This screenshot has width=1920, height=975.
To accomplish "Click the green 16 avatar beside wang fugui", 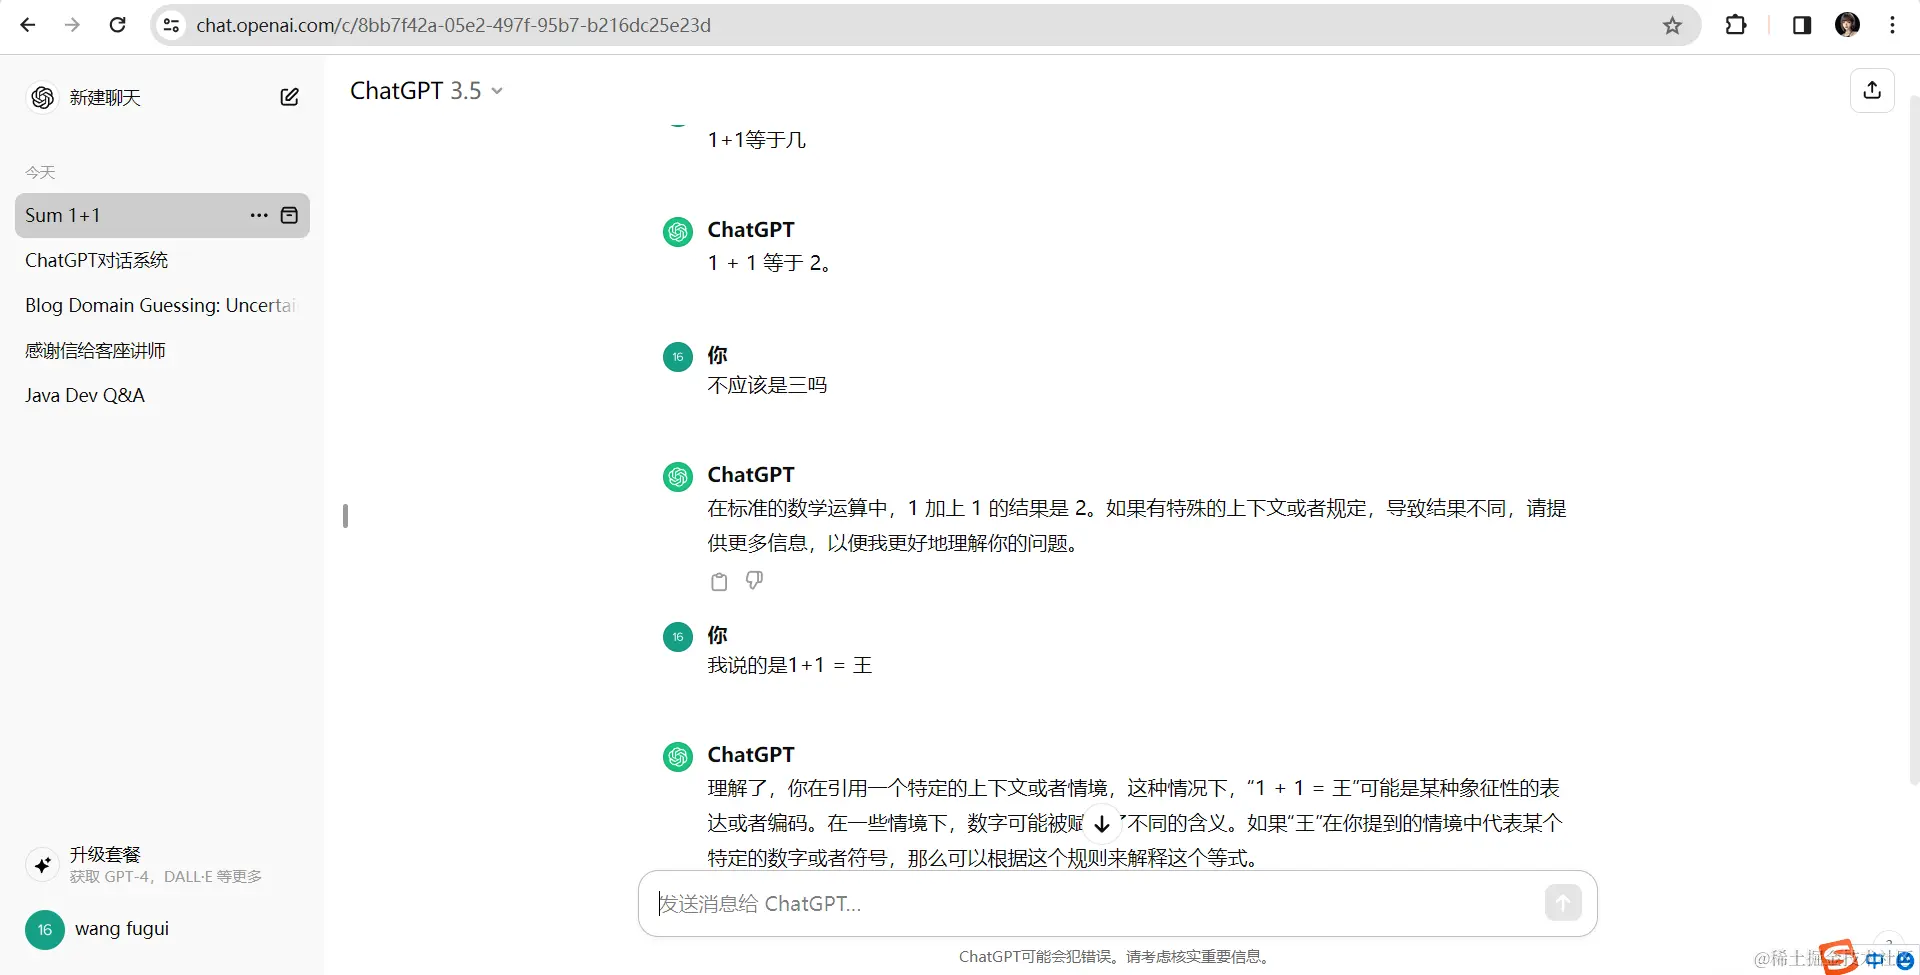I will pos(45,930).
